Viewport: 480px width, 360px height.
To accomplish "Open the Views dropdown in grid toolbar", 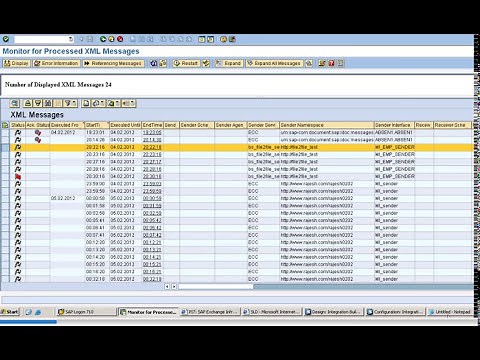I will point(102,103).
